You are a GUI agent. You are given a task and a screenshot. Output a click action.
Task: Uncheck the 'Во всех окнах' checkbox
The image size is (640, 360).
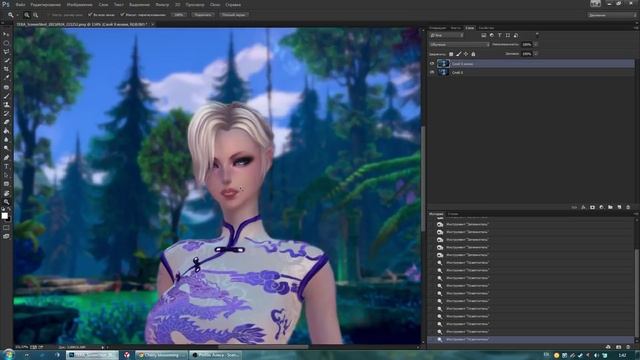(x=90, y=14)
